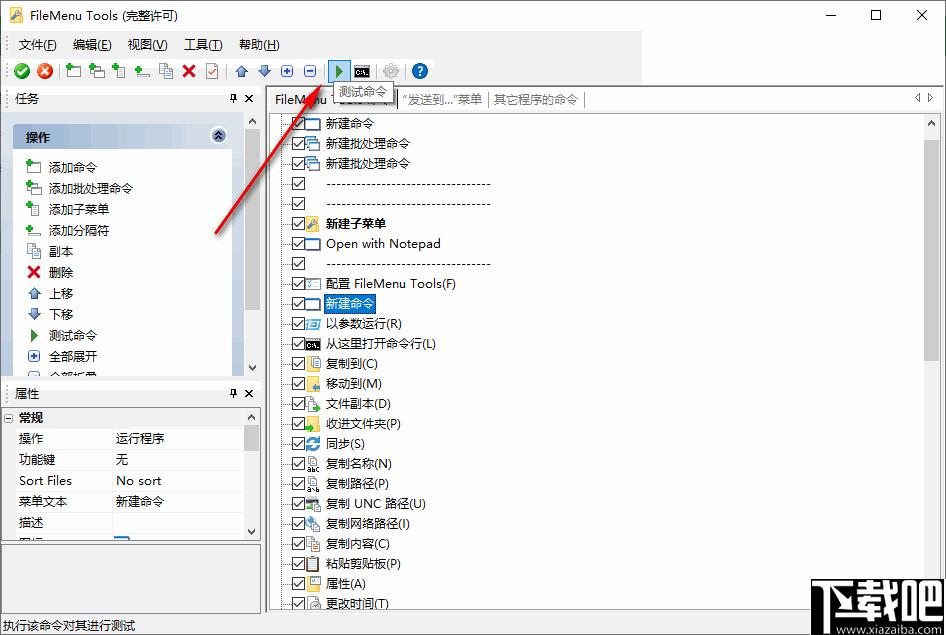Screen dimensions: 946x635
Task: Toggle the 同步(S) command checkbox
Action: pos(297,443)
